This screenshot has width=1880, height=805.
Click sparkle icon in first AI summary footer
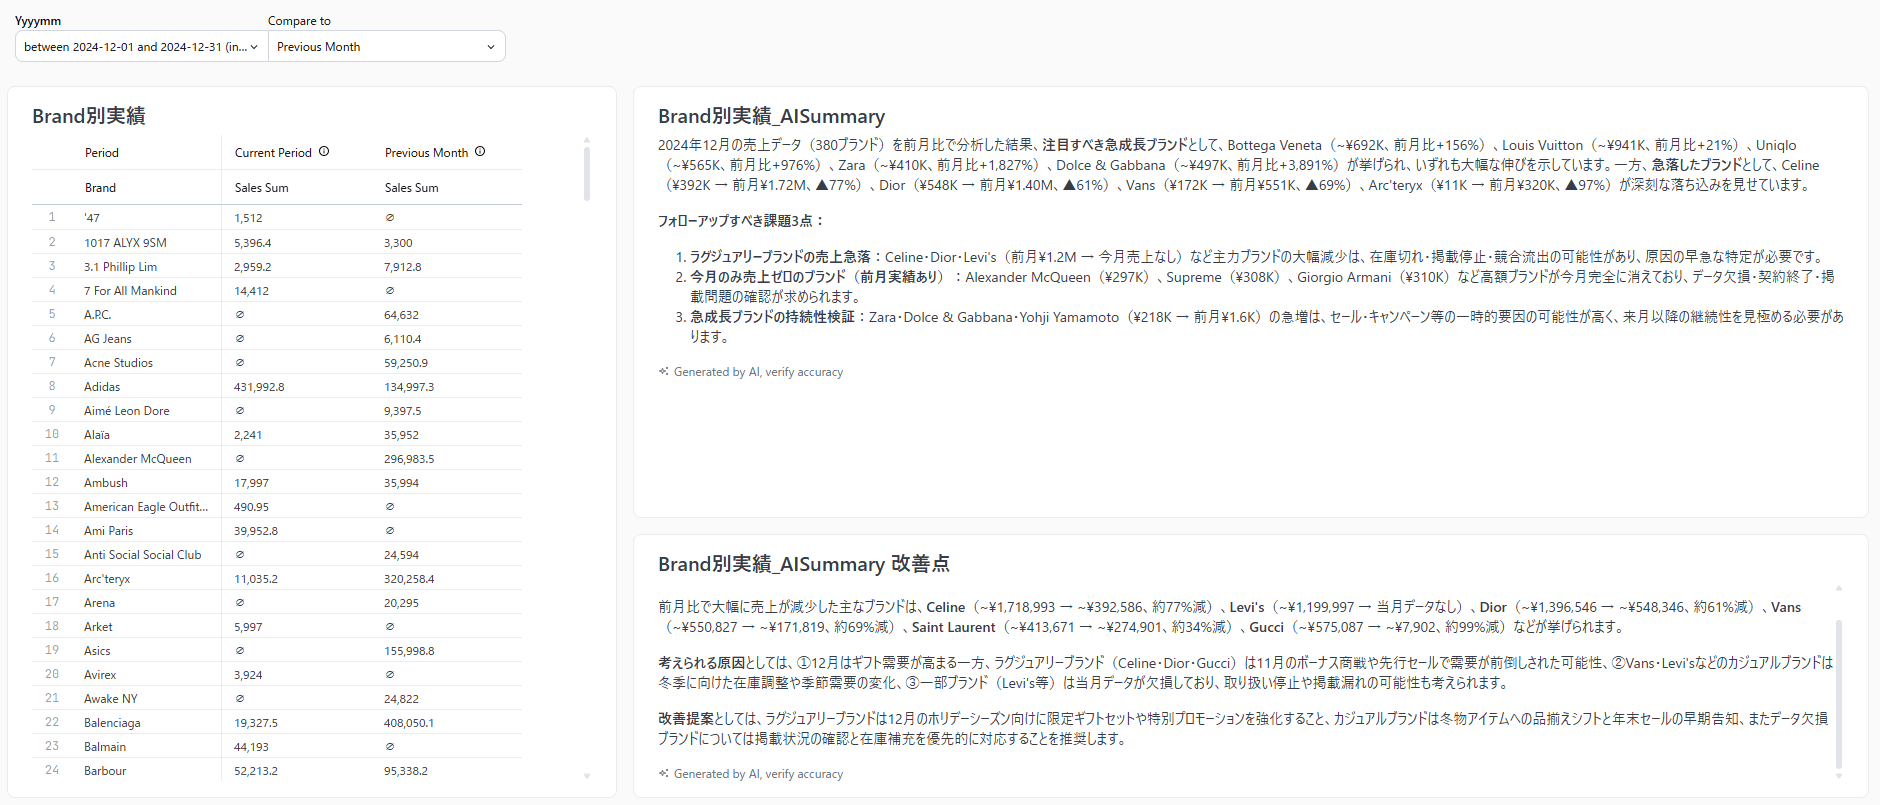coord(663,372)
